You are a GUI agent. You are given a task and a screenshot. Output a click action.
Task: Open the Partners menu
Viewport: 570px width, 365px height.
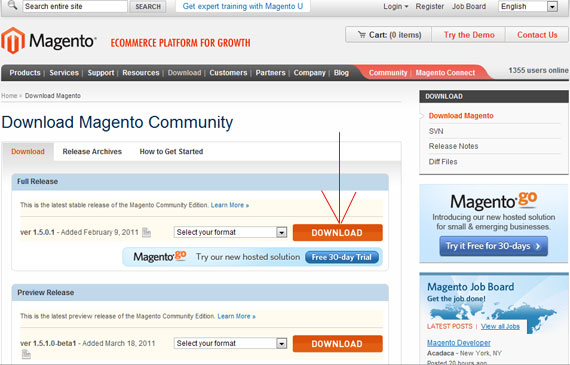(270, 73)
